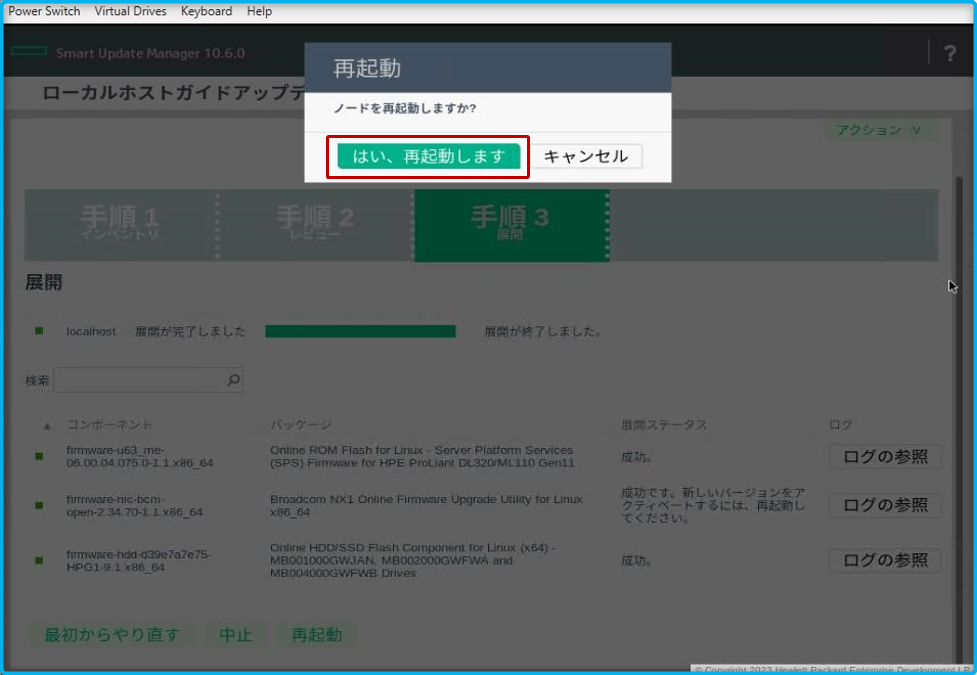Viewport: 977px width, 675px height.
Task: Open the Power Switch menu
Action: [x=44, y=11]
